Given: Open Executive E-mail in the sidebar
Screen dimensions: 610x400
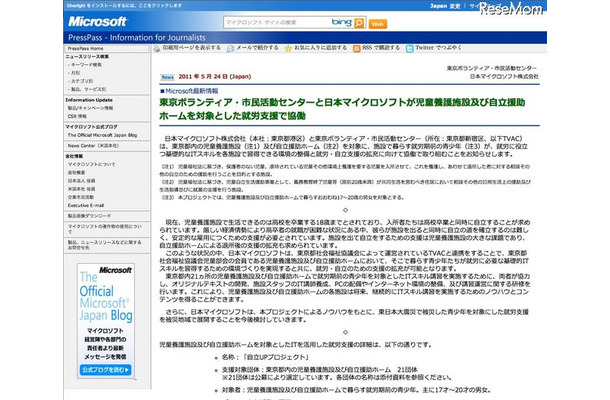Looking at the screenshot, I should [86, 205].
